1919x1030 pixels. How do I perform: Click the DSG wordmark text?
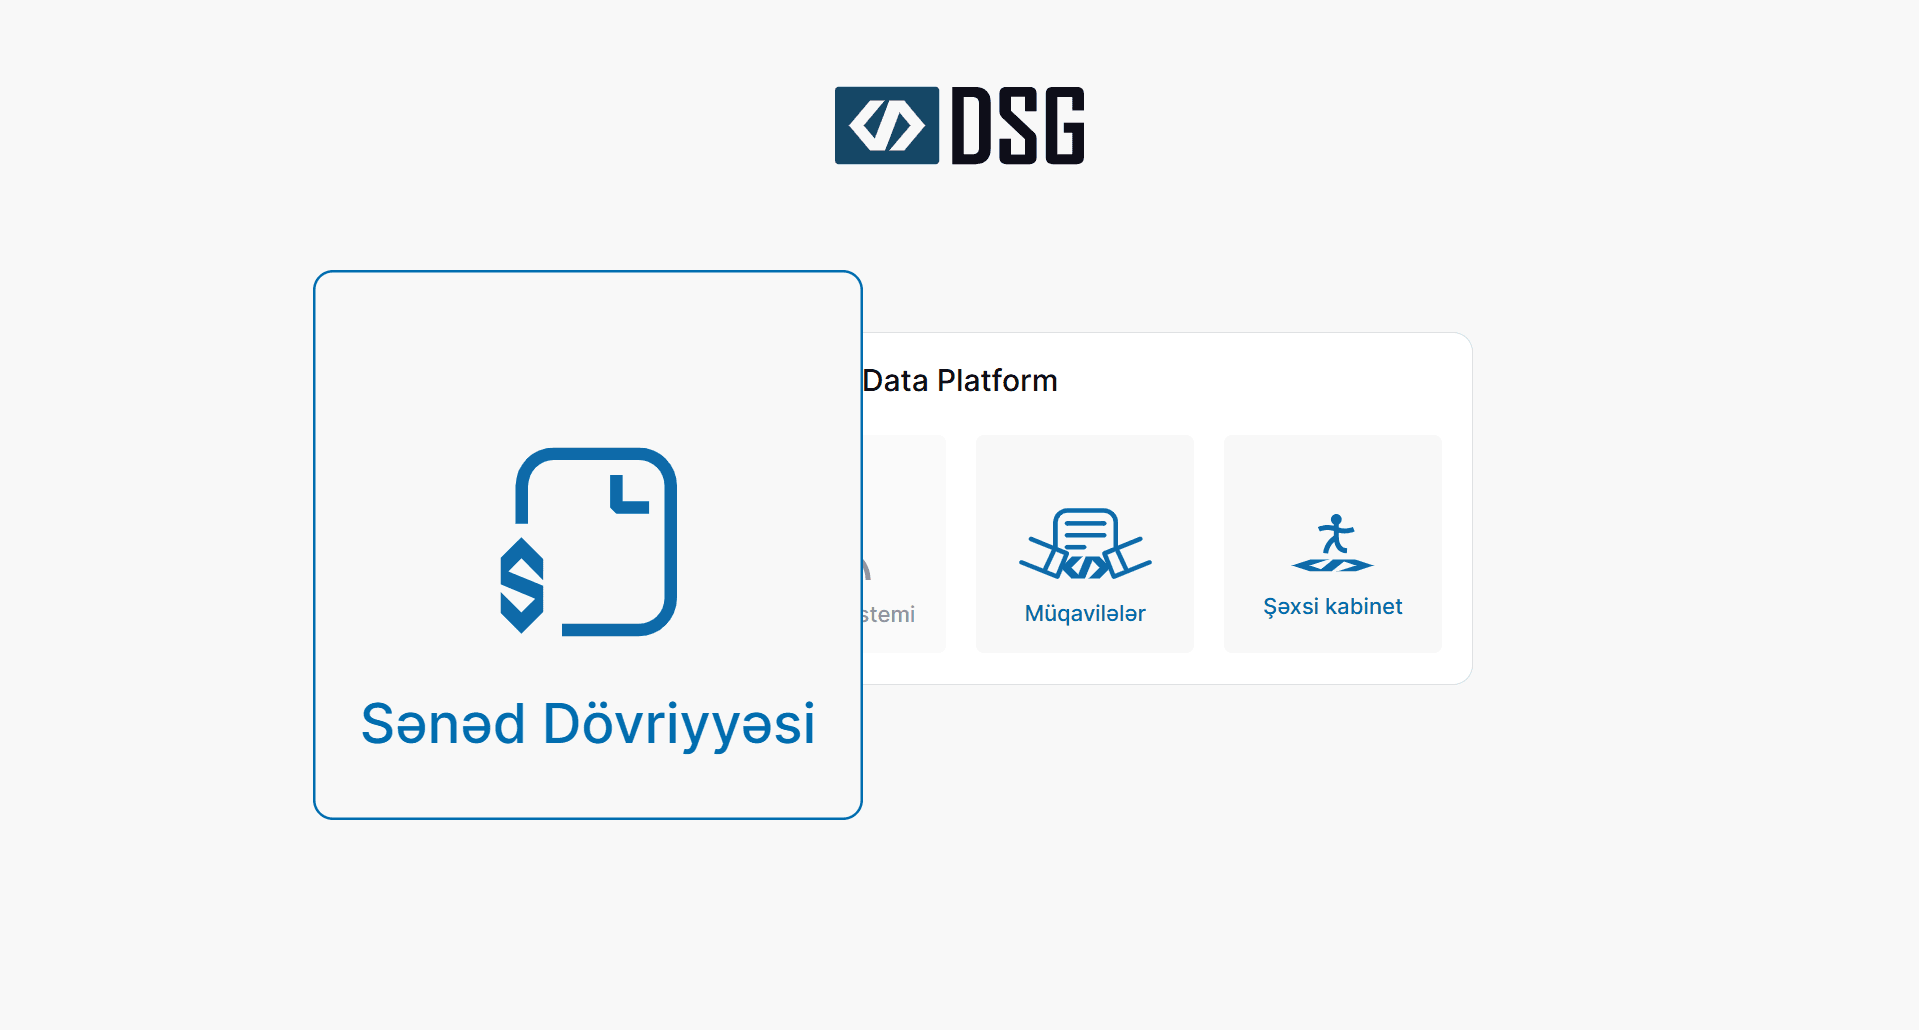[1018, 125]
